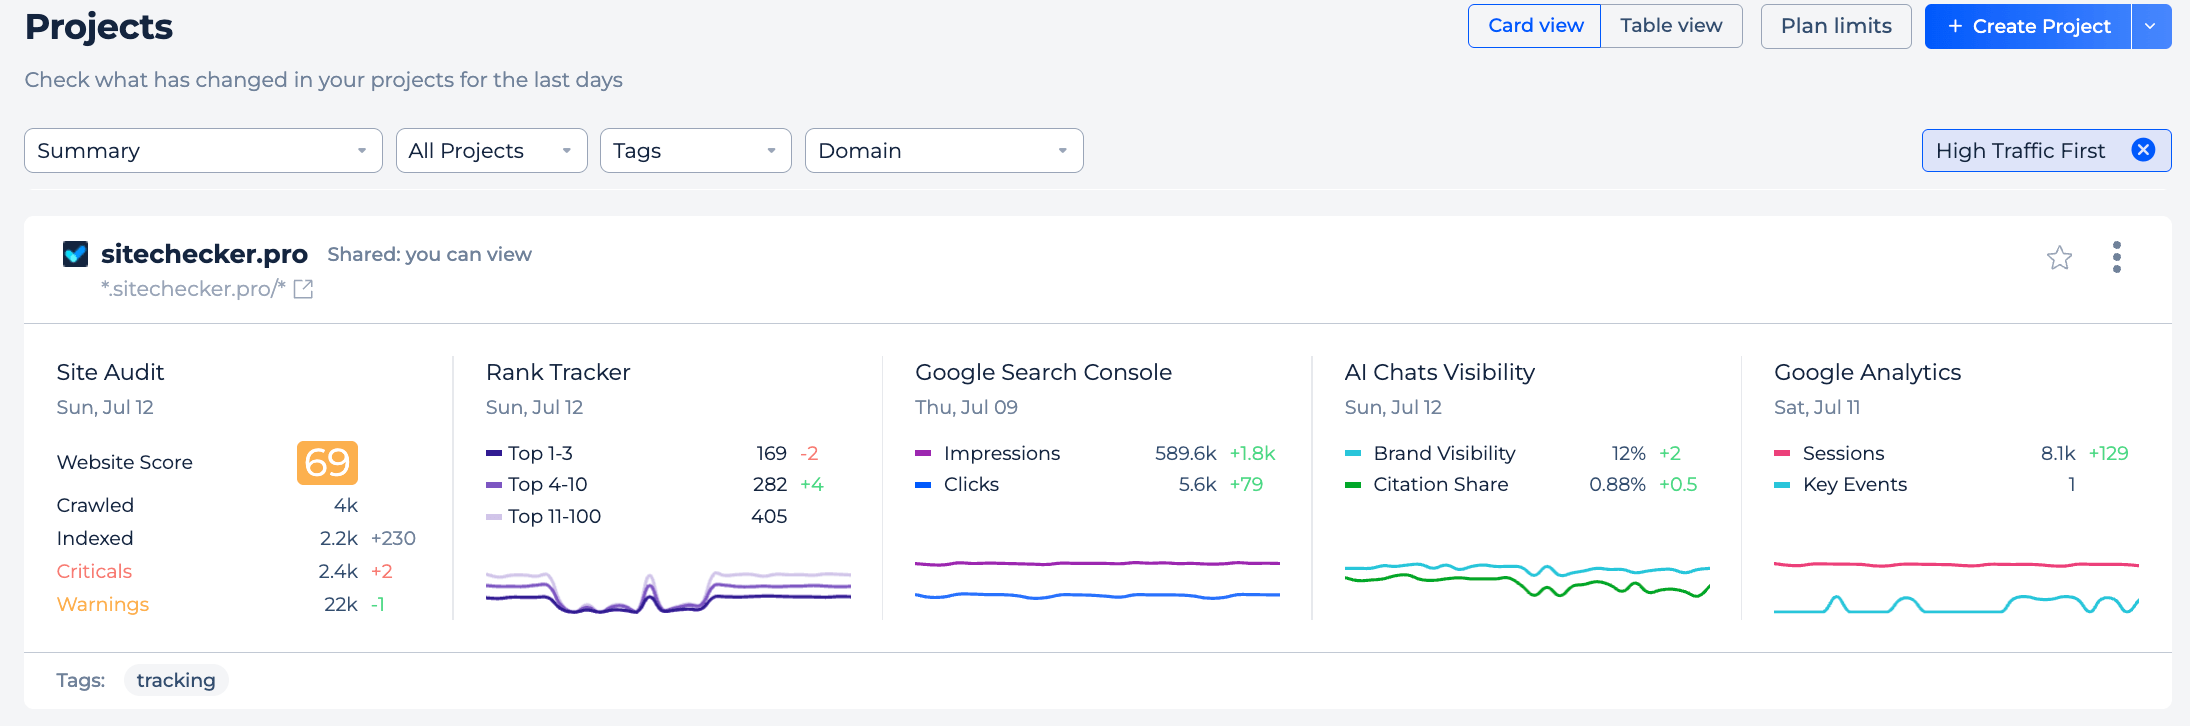Switch to Card view
The image size is (2190, 726).
[x=1534, y=26]
